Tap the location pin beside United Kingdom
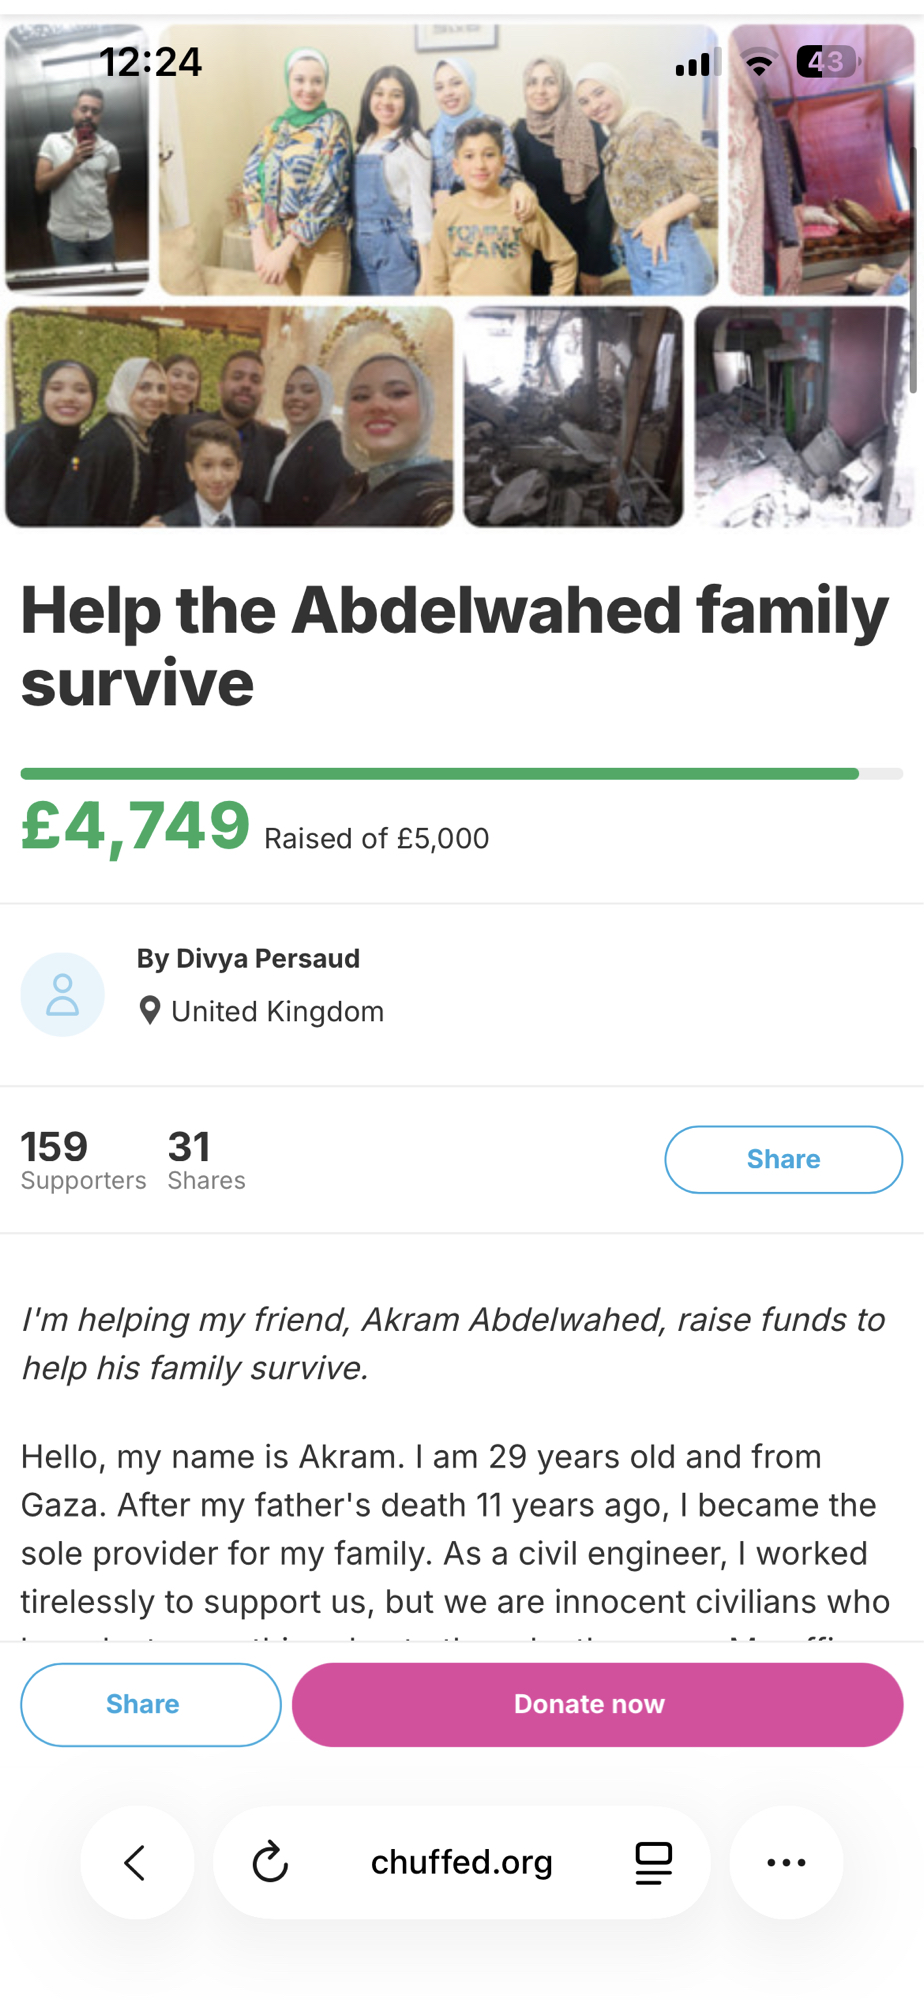This screenshot has width=924, height=2000. 150,1011
